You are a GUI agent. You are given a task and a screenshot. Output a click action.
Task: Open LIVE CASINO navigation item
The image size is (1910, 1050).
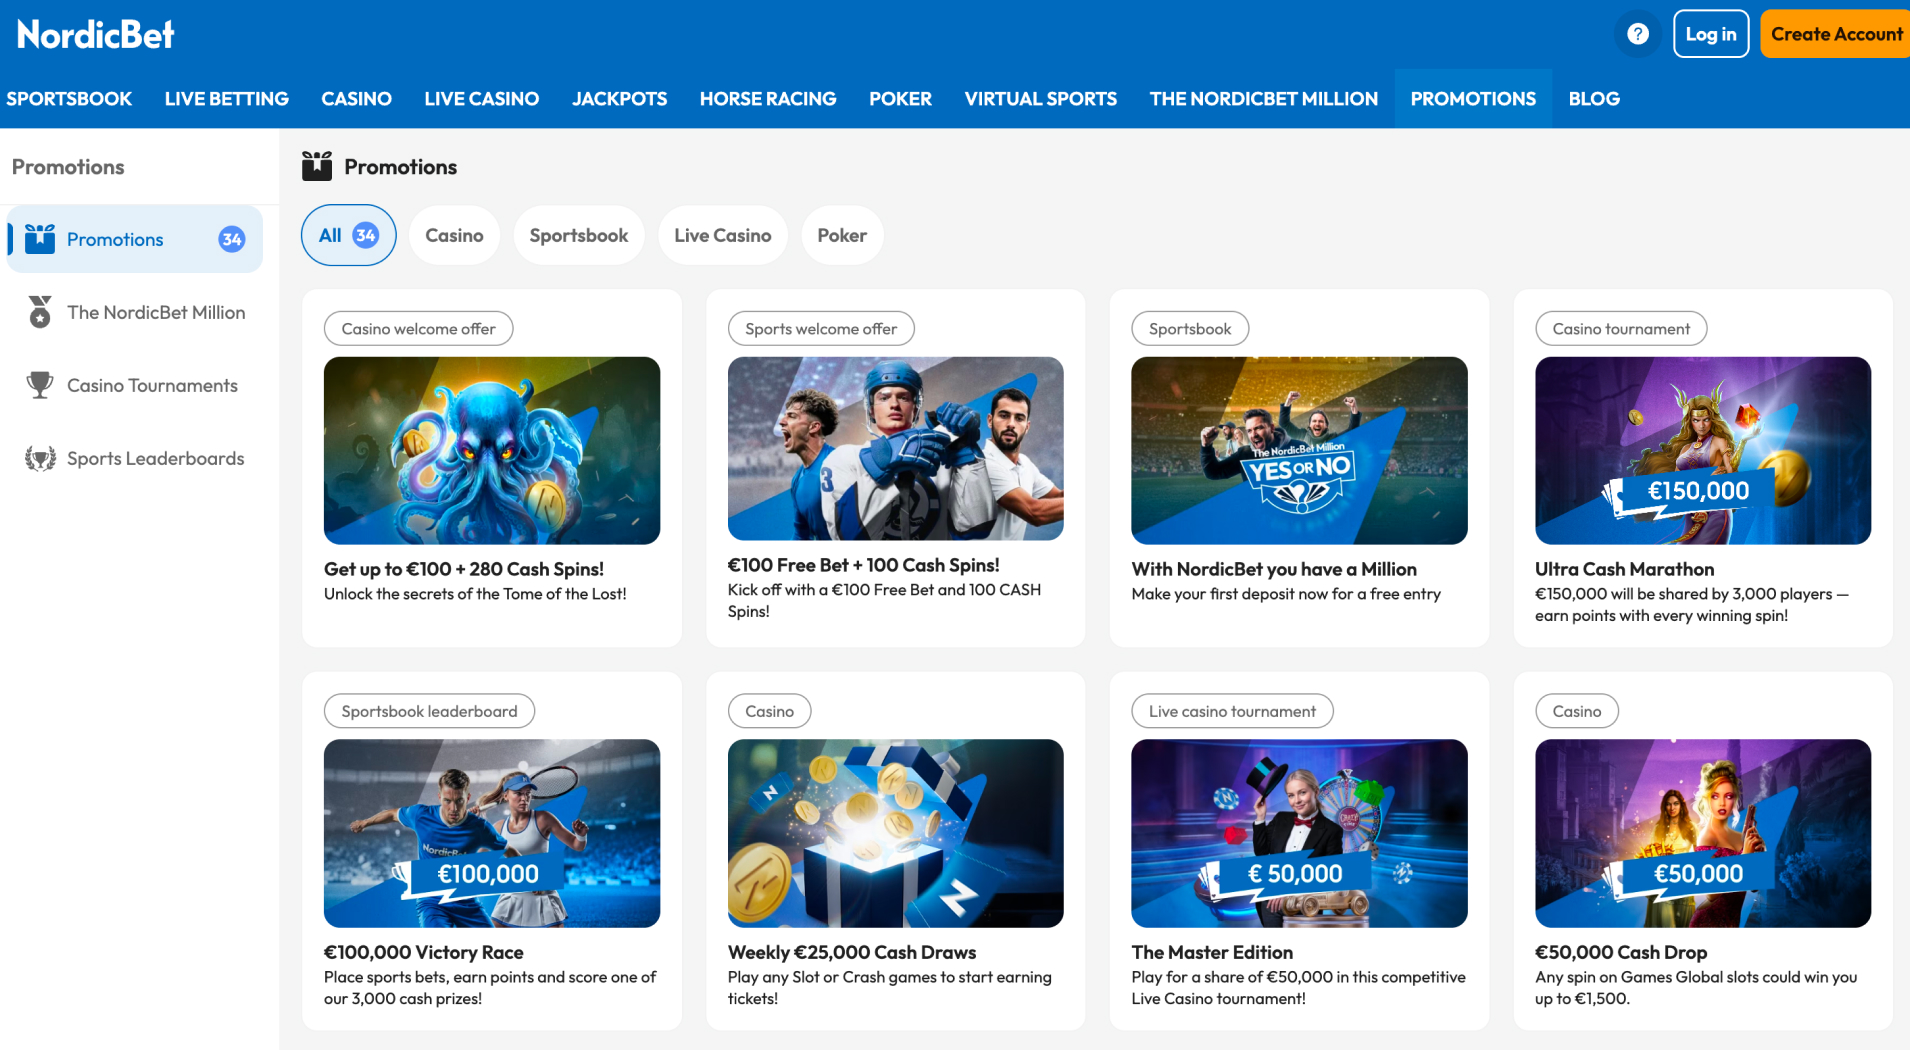(x=481, y=99)
